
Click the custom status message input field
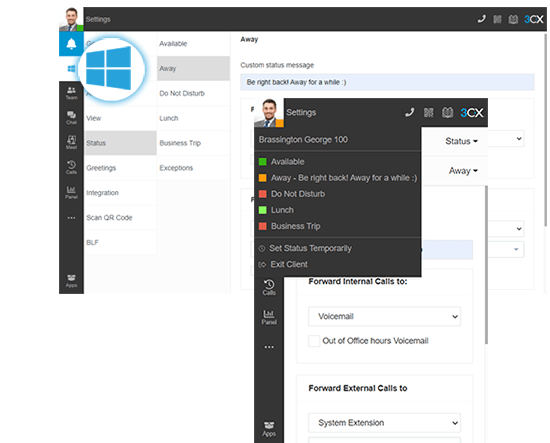tap(387, 82)
